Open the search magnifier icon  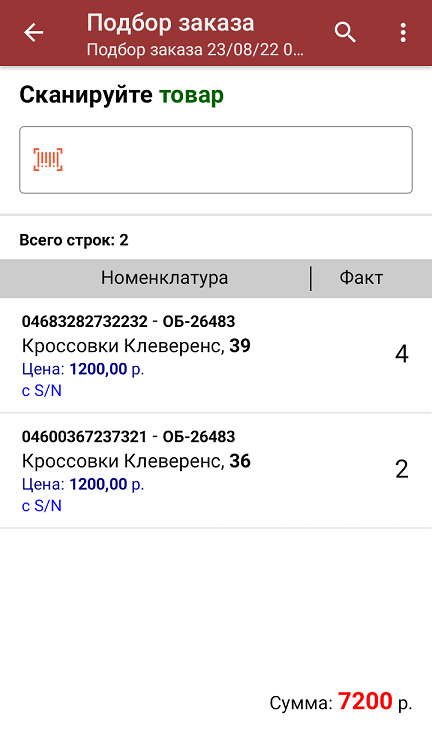(x=345, y=33)
